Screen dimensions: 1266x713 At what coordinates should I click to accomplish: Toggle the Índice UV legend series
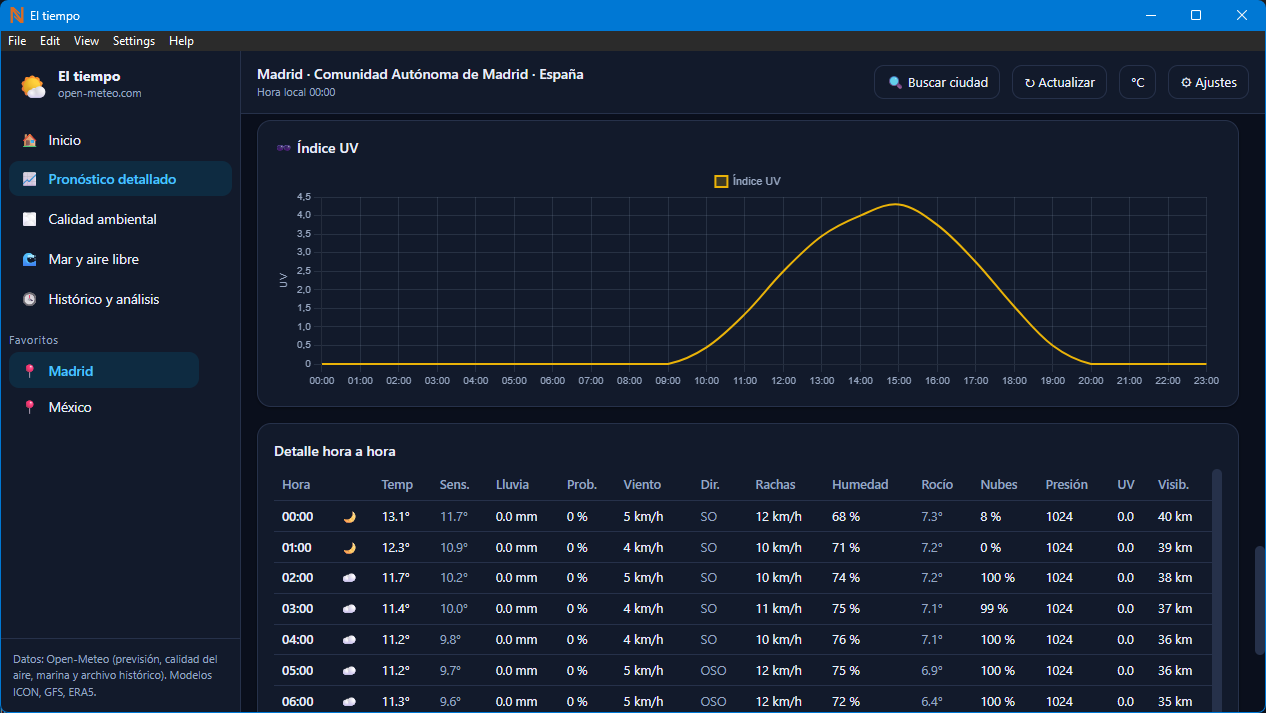tap(747, 182)
